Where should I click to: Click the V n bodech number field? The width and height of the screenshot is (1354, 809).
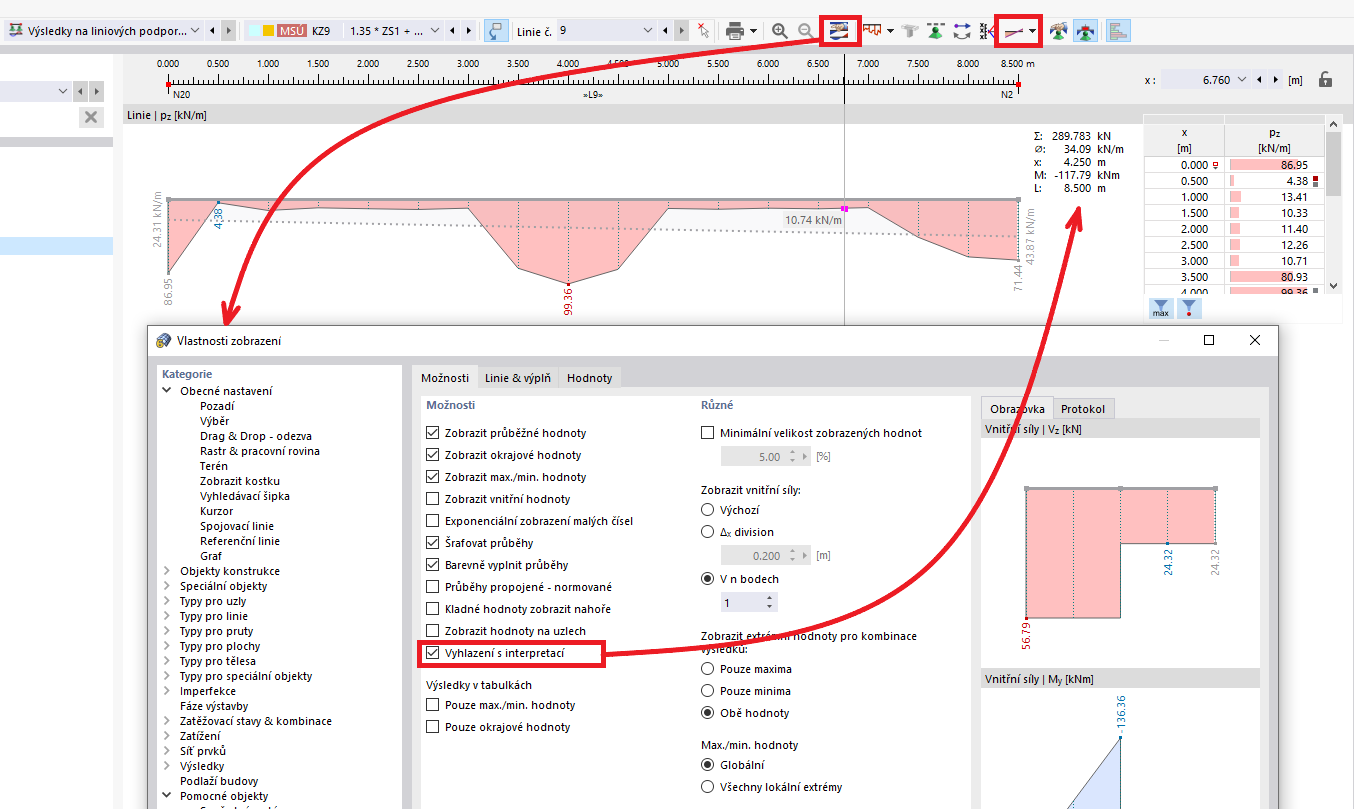point(749,602)
